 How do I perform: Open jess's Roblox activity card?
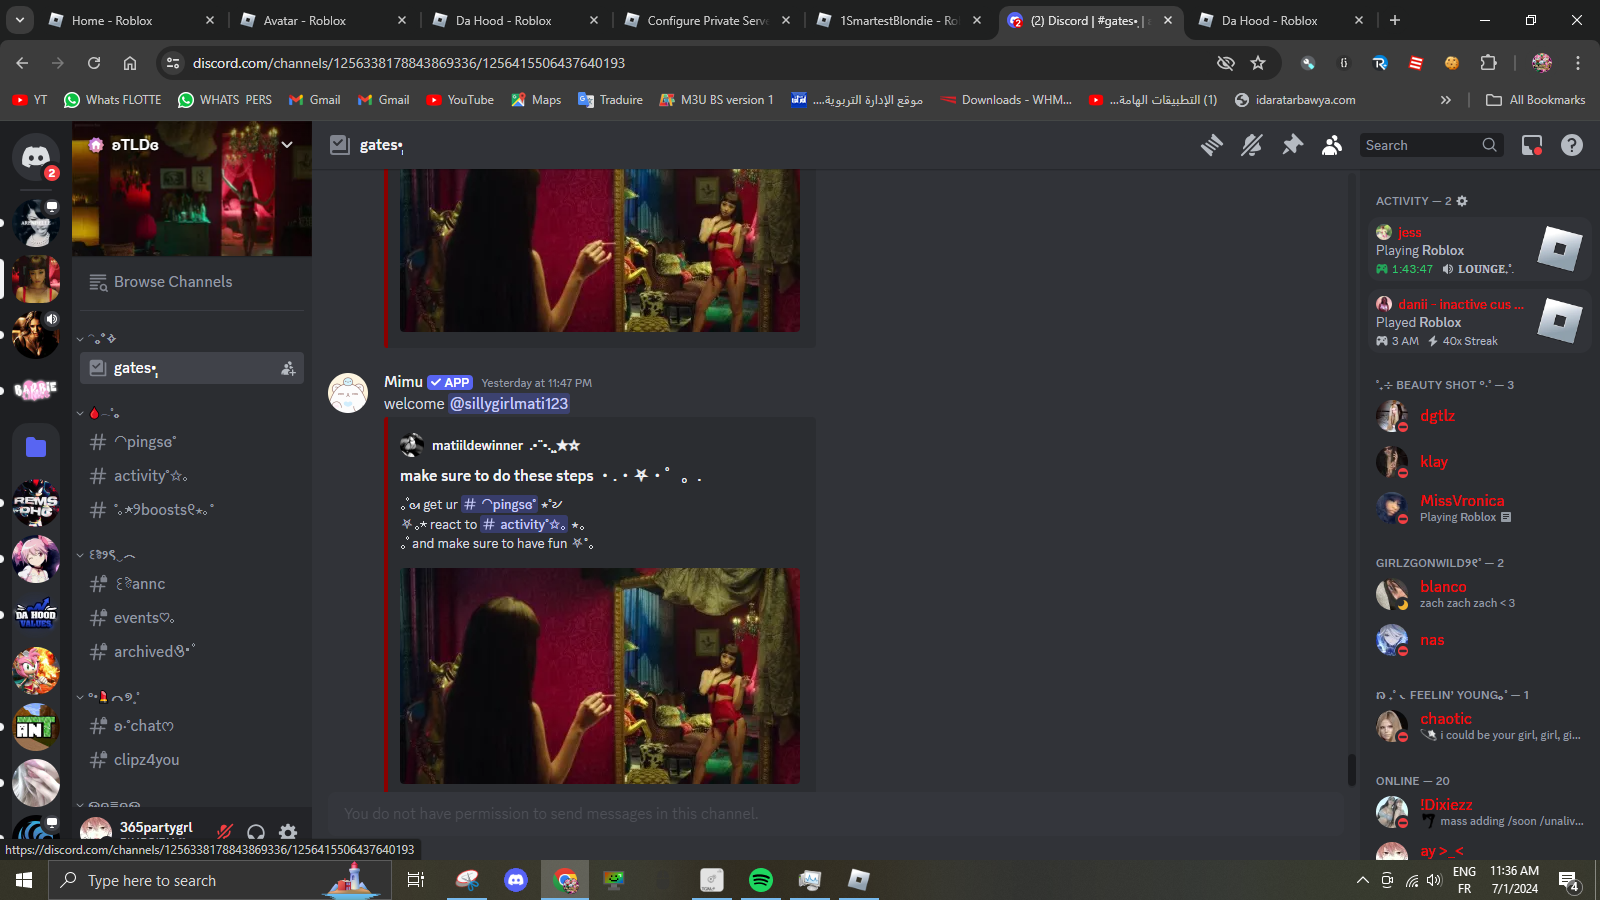click(x=1479, y=249)
